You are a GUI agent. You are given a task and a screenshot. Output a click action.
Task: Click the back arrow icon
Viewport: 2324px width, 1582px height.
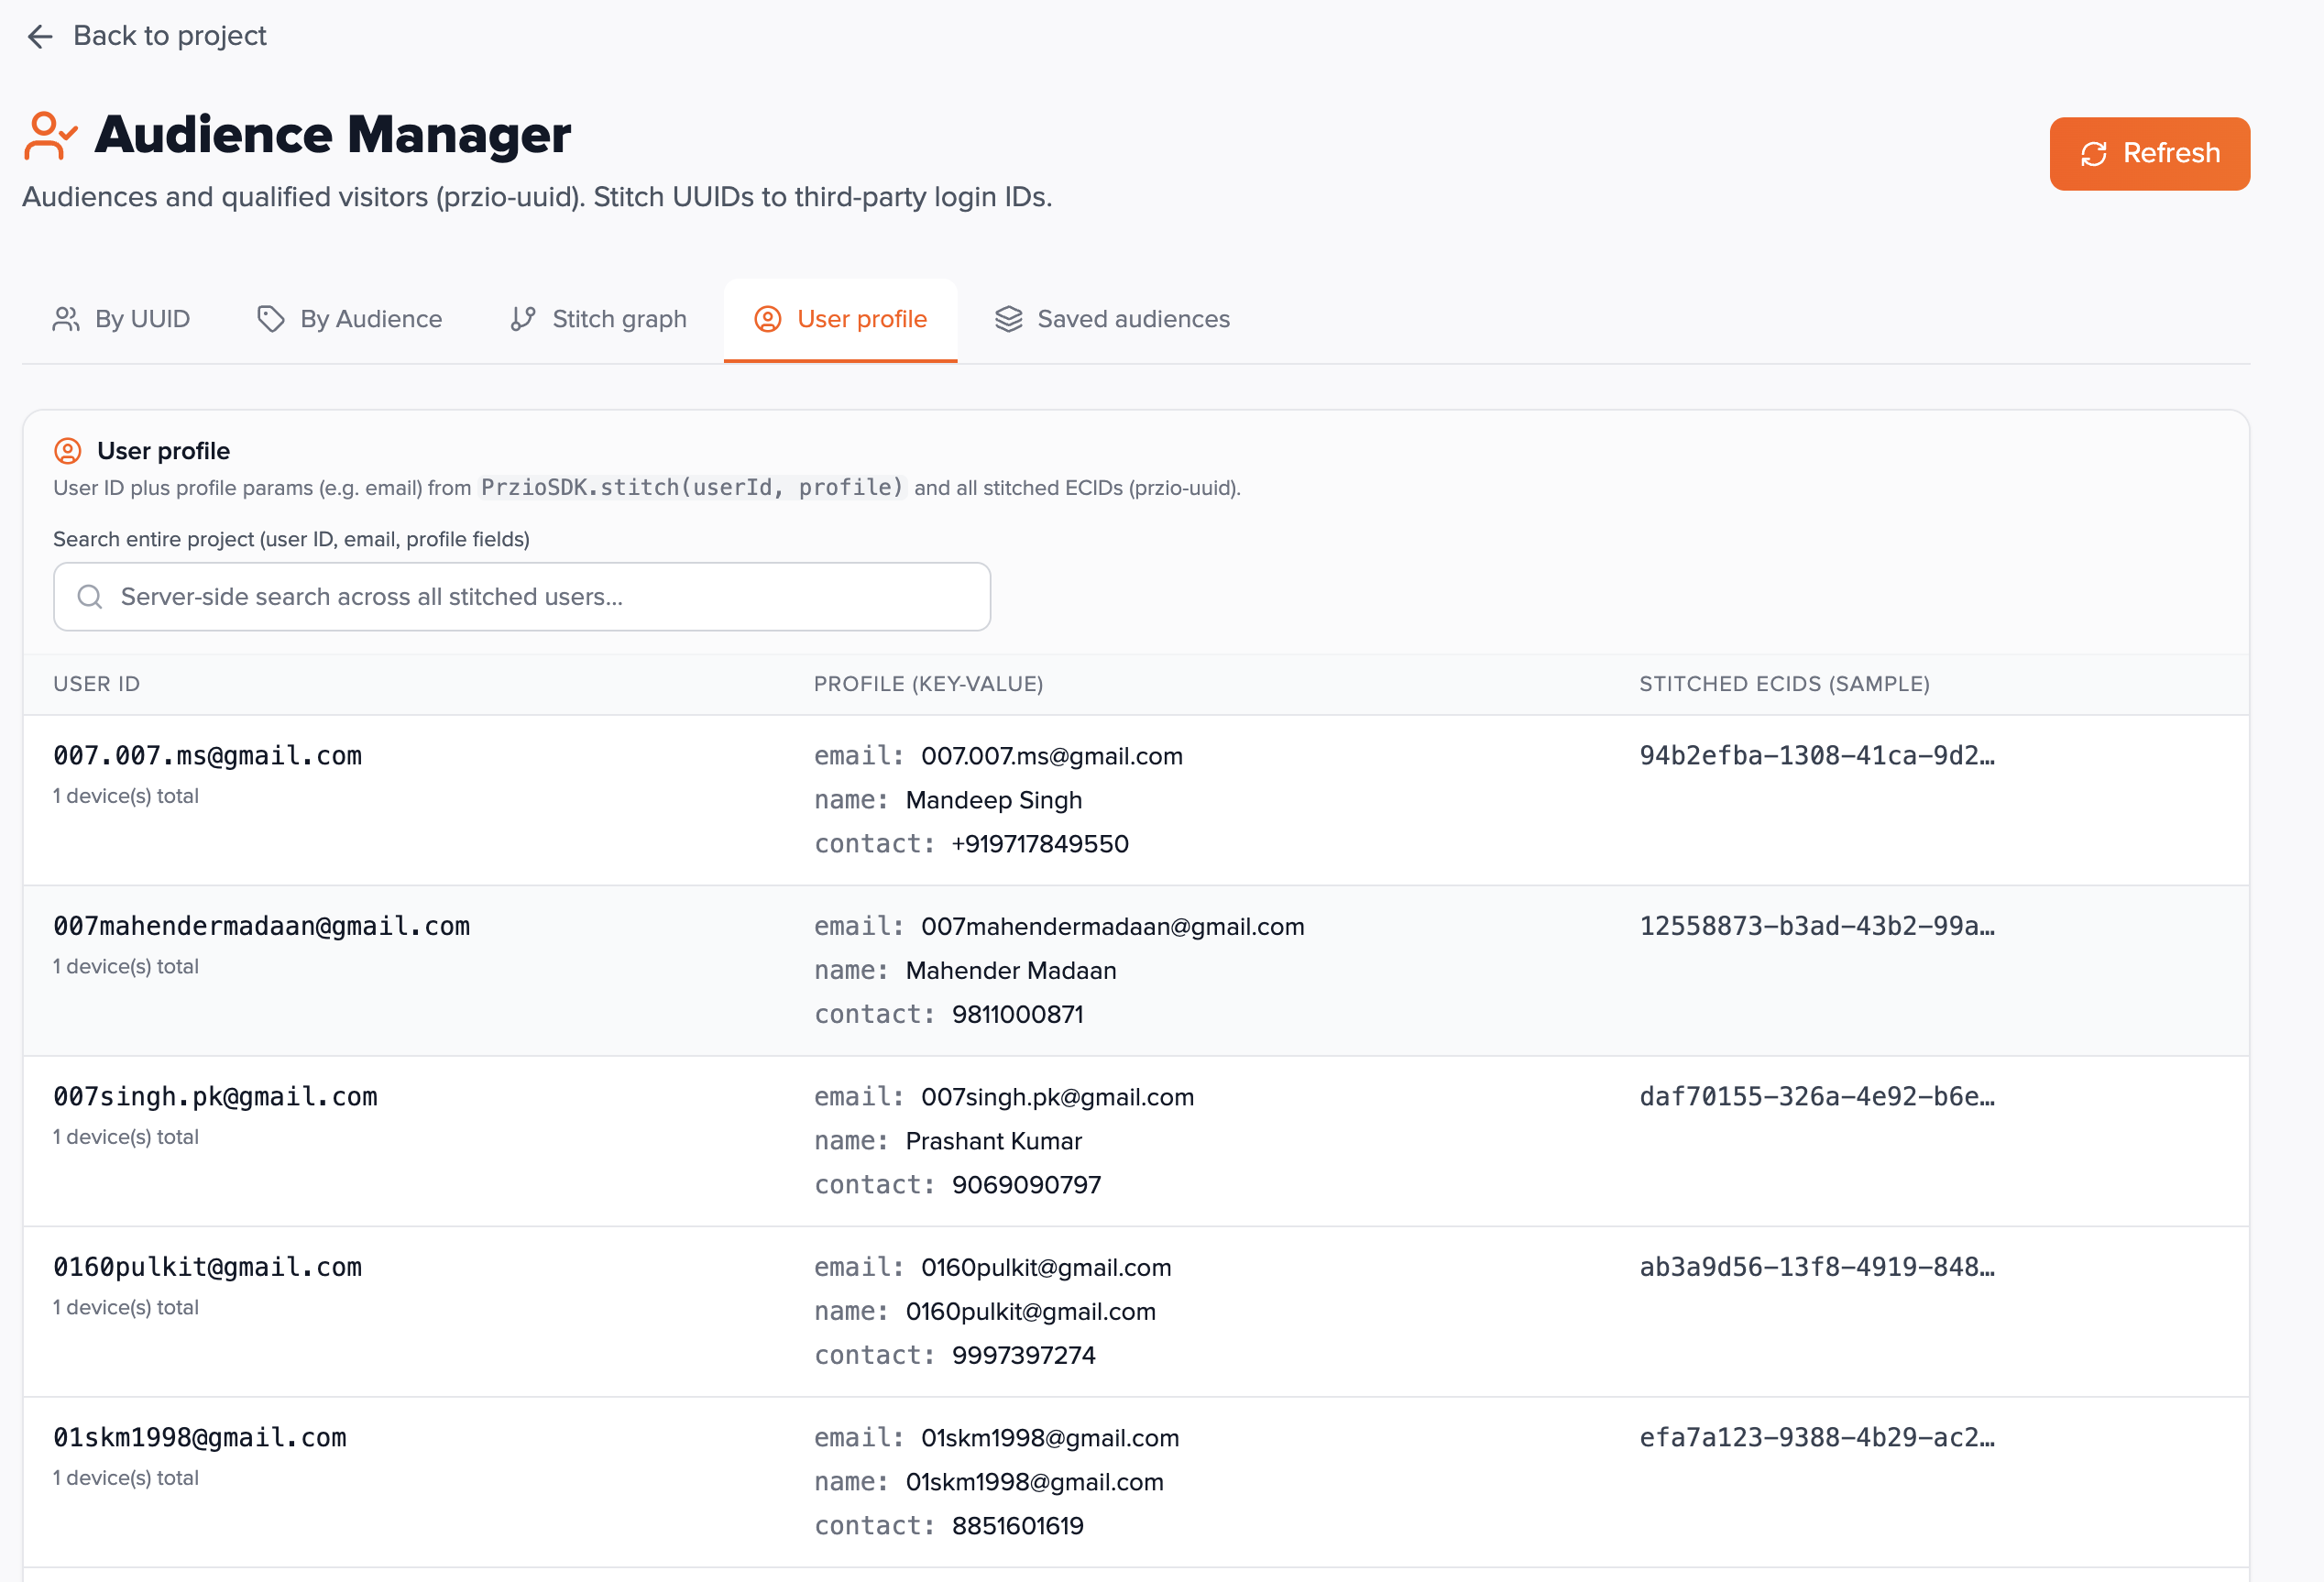point(40,37)
